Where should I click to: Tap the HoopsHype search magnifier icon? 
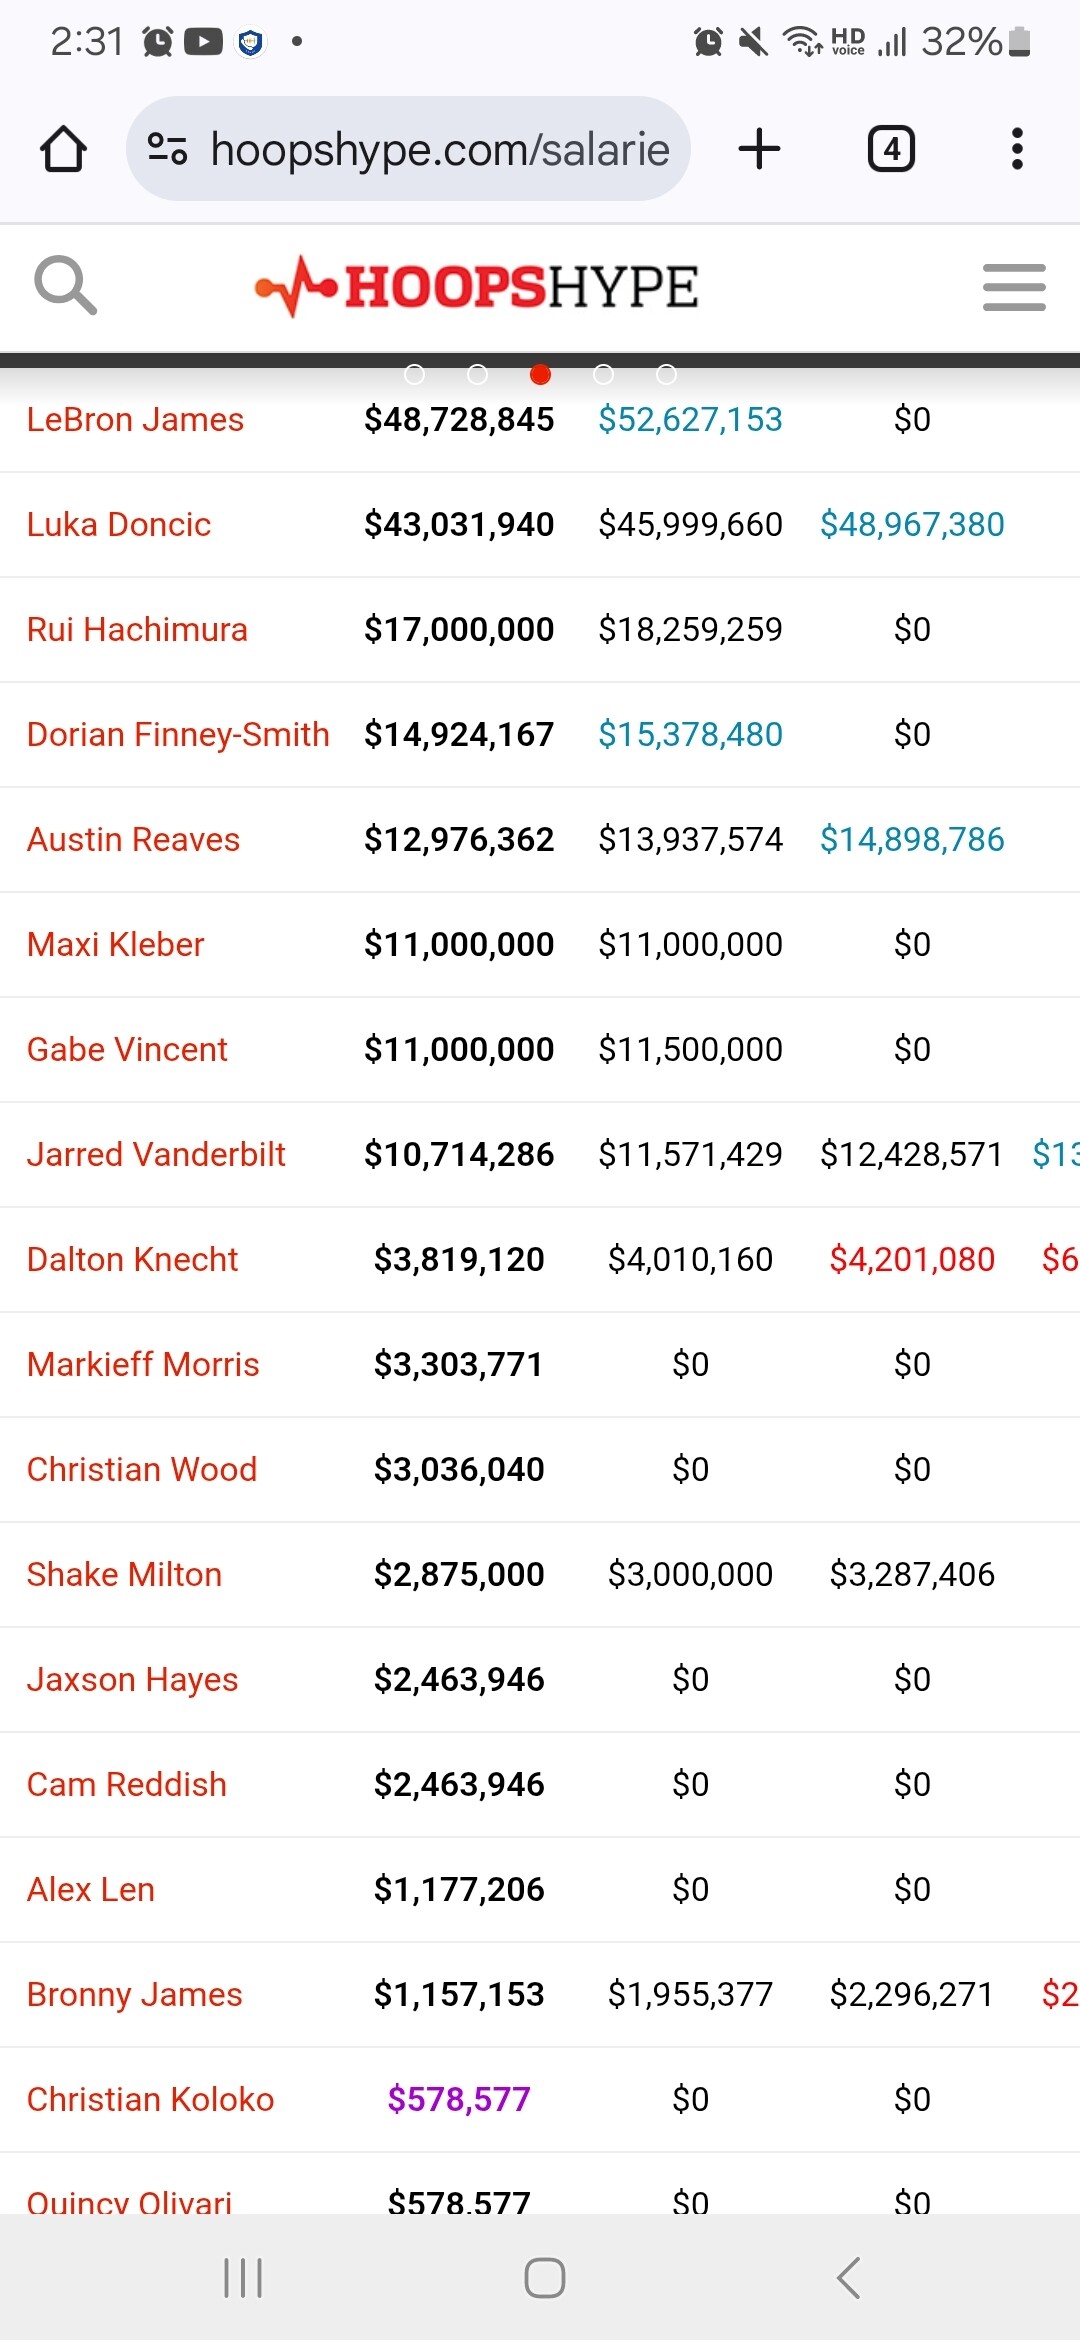pos(65,286)
